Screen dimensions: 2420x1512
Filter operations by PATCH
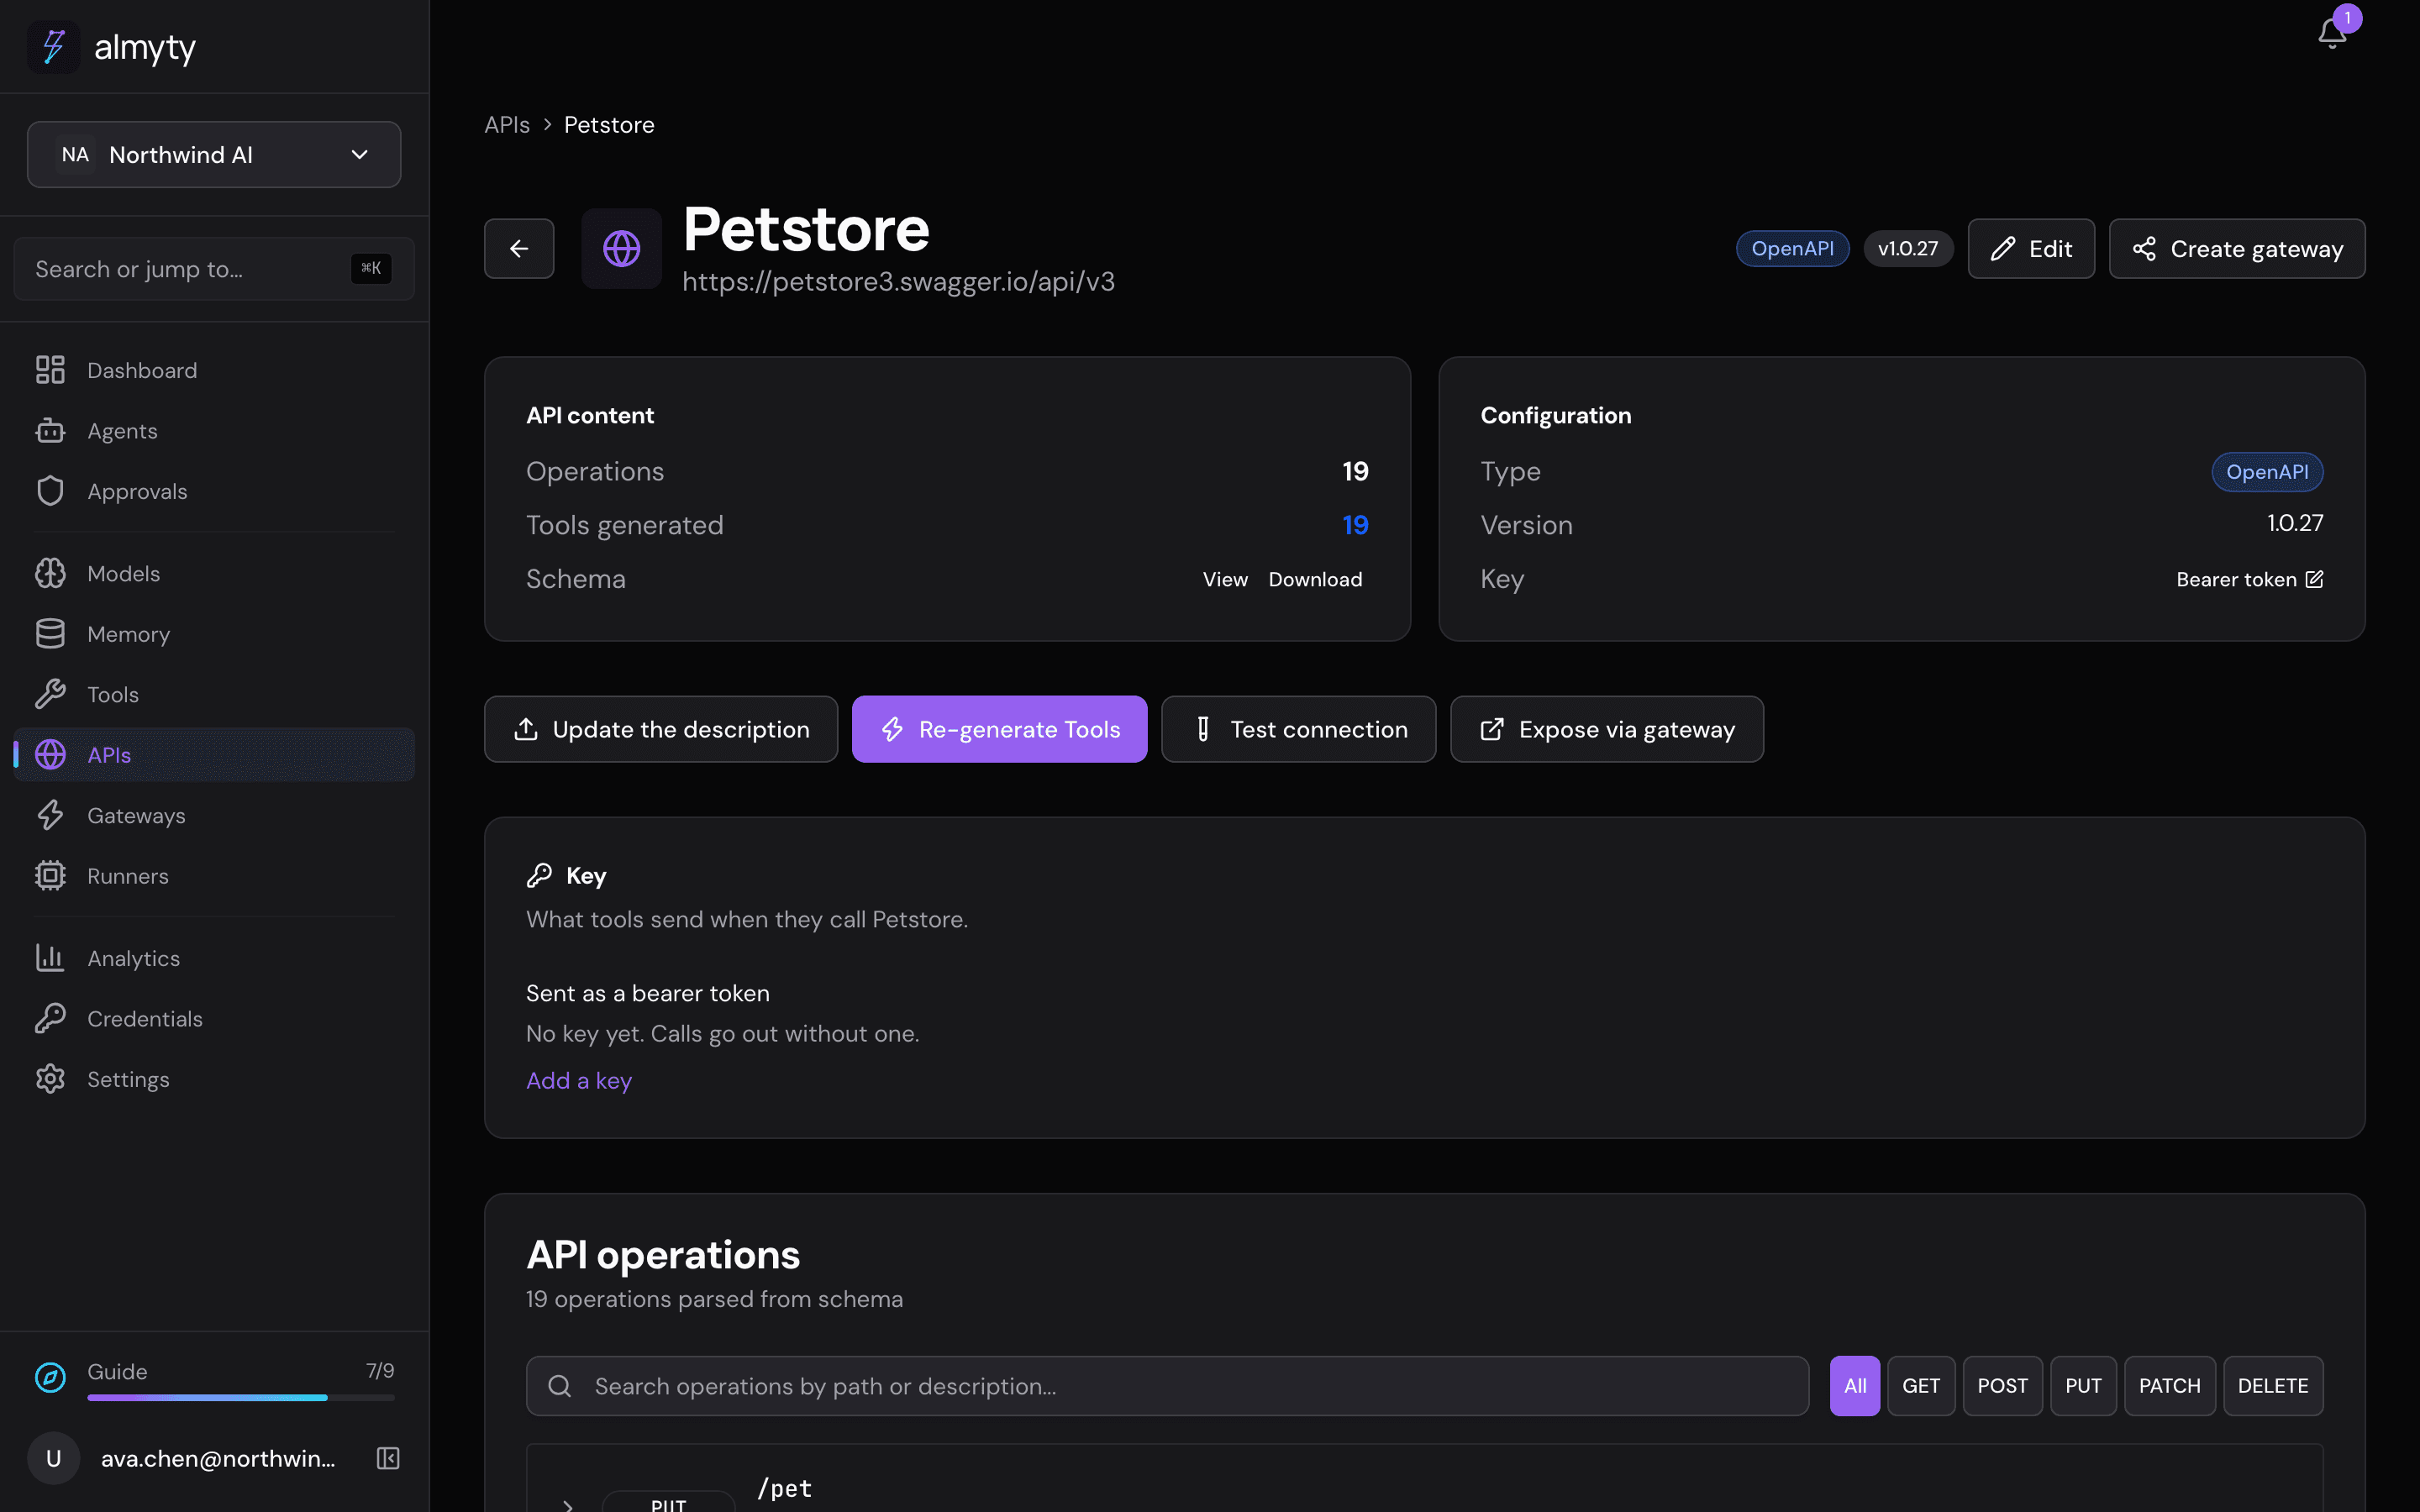2169,1385
